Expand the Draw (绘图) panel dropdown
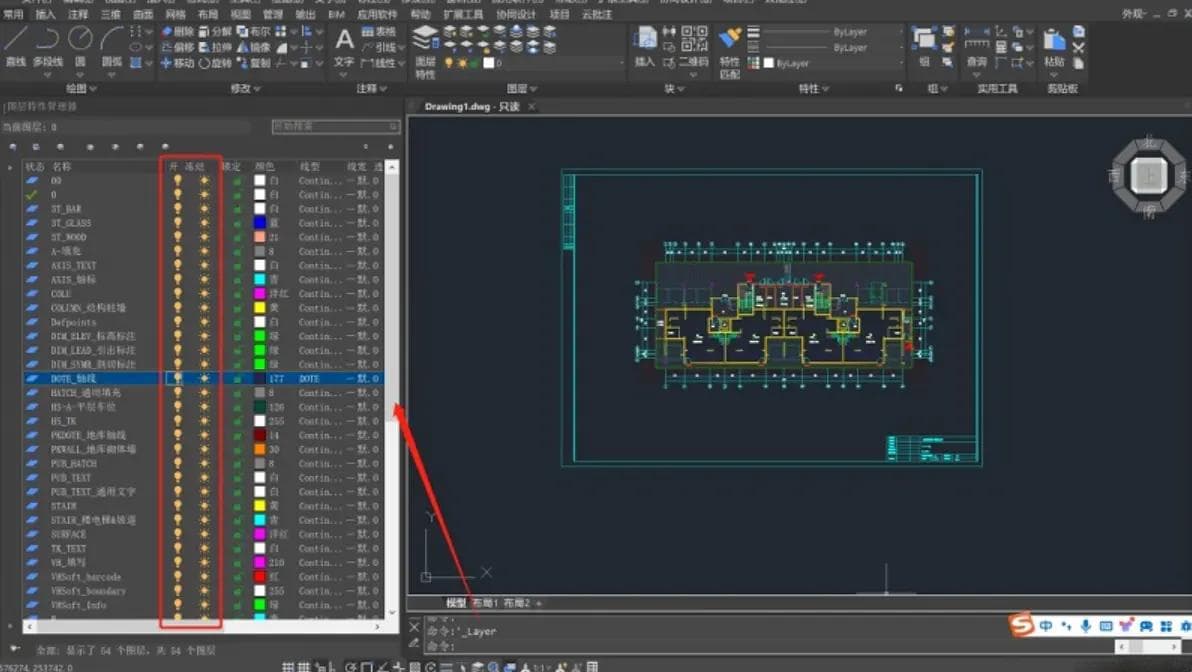 point(81,89)
